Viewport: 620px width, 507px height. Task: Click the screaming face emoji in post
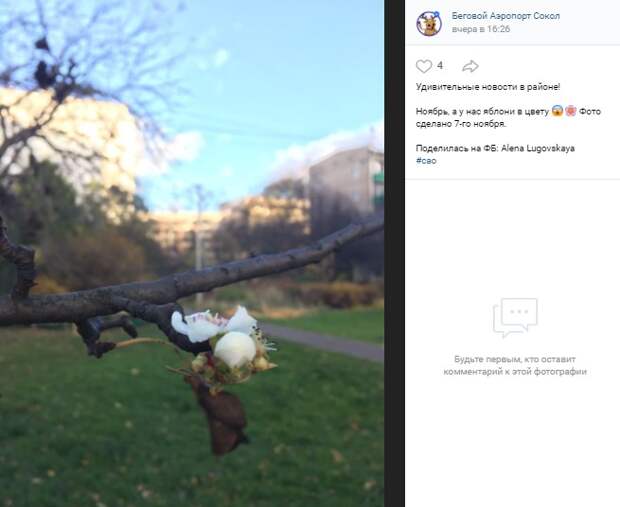(x=558, y=111)
